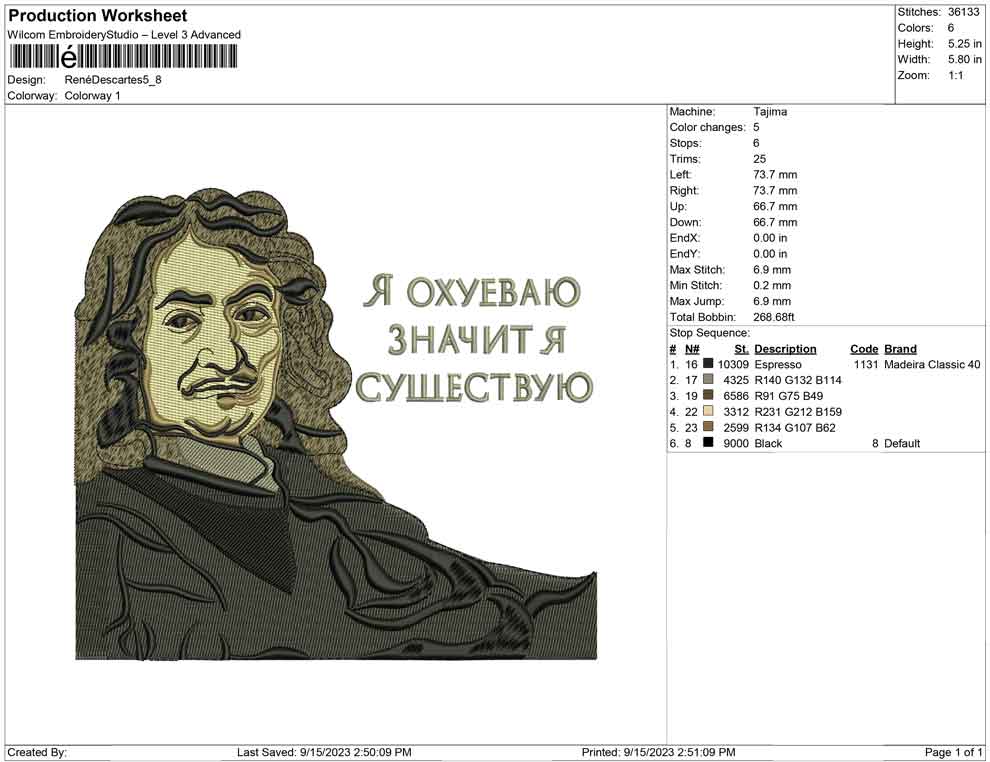
Task: Click the 'St.' column header
Action: 742,348
